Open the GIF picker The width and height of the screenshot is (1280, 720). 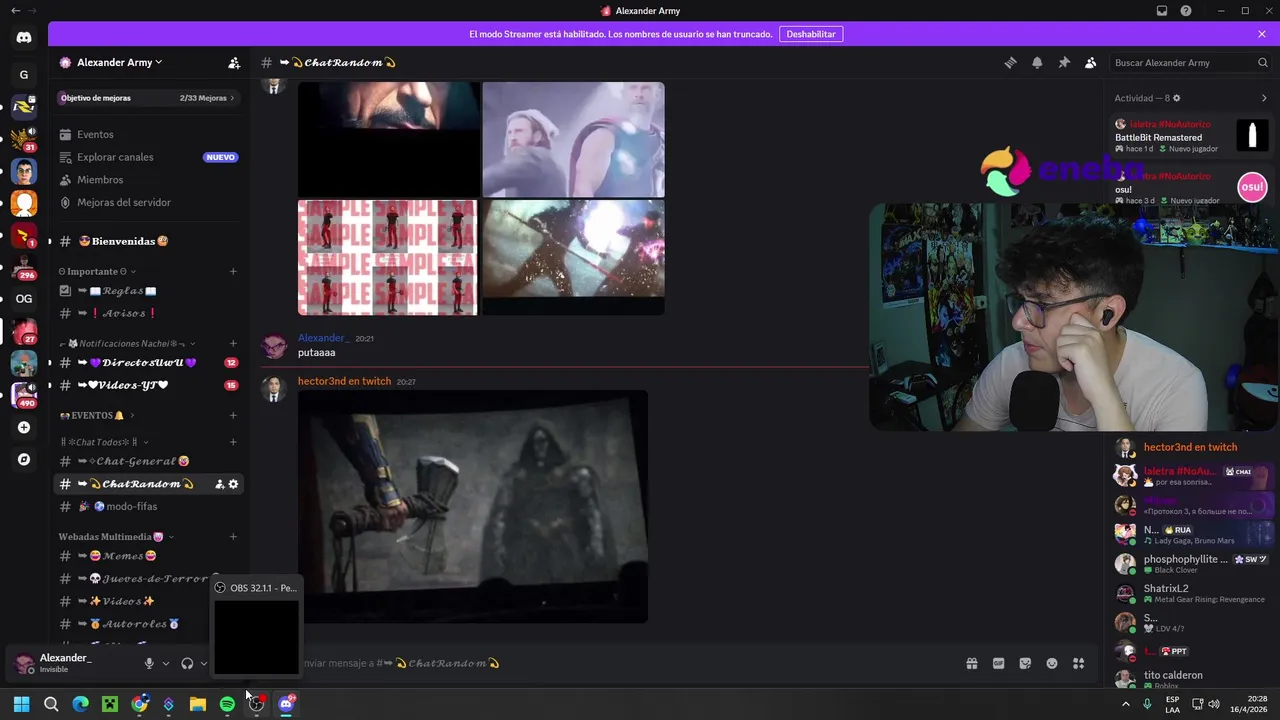coord(998,663)
